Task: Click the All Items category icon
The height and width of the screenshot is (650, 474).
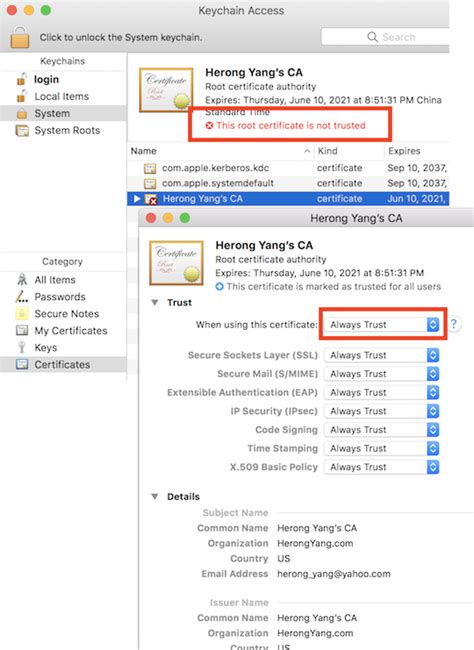Action: pyautogui.click(x=22, y=279)
